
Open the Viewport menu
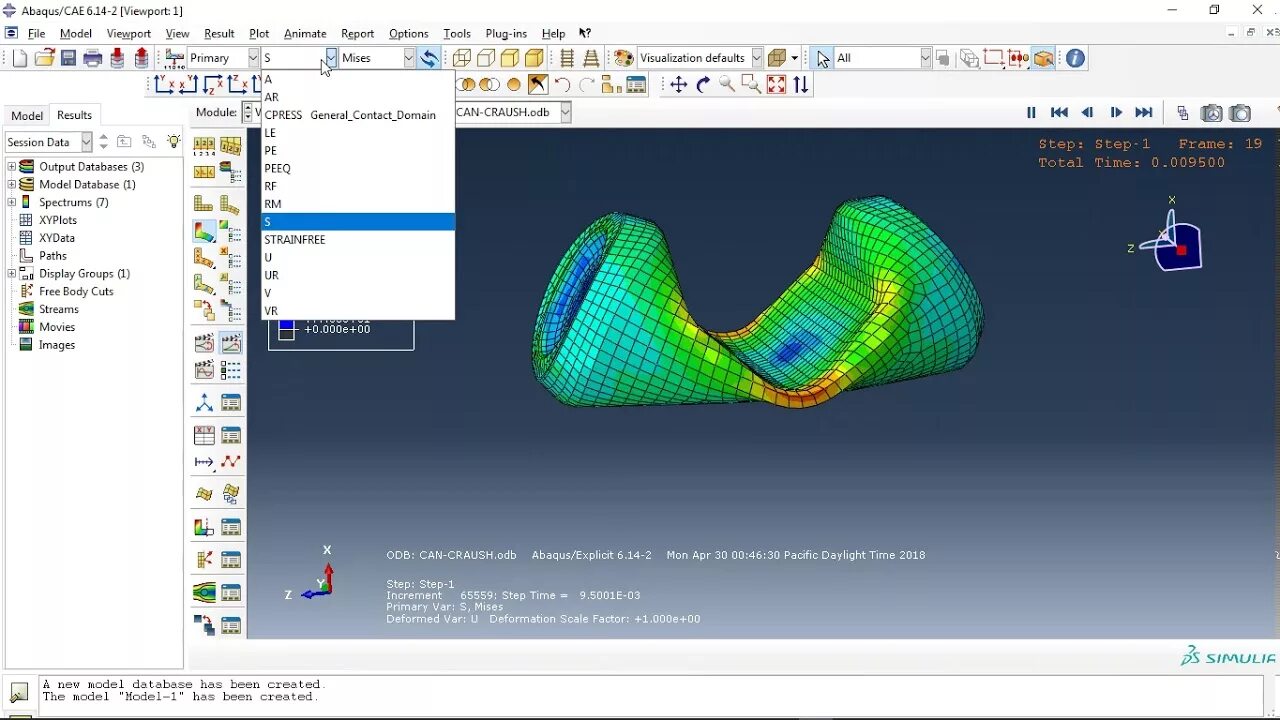pos(128,33)
